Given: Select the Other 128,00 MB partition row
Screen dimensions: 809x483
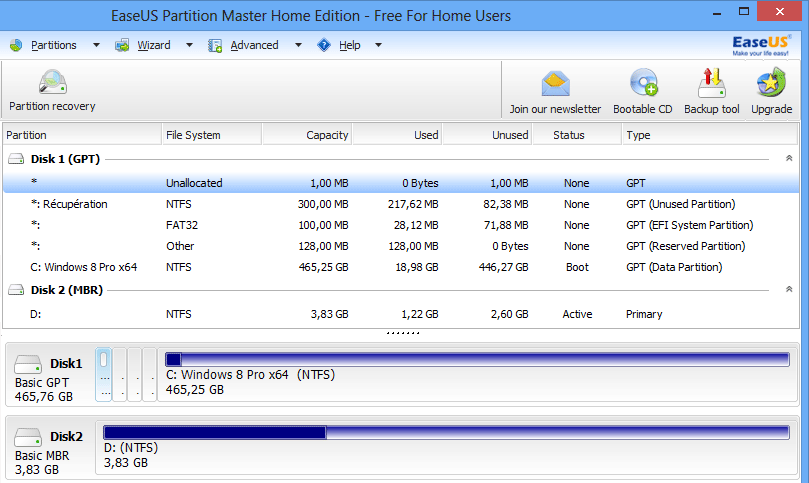Looking at the screenshot, I should point(401,246).
